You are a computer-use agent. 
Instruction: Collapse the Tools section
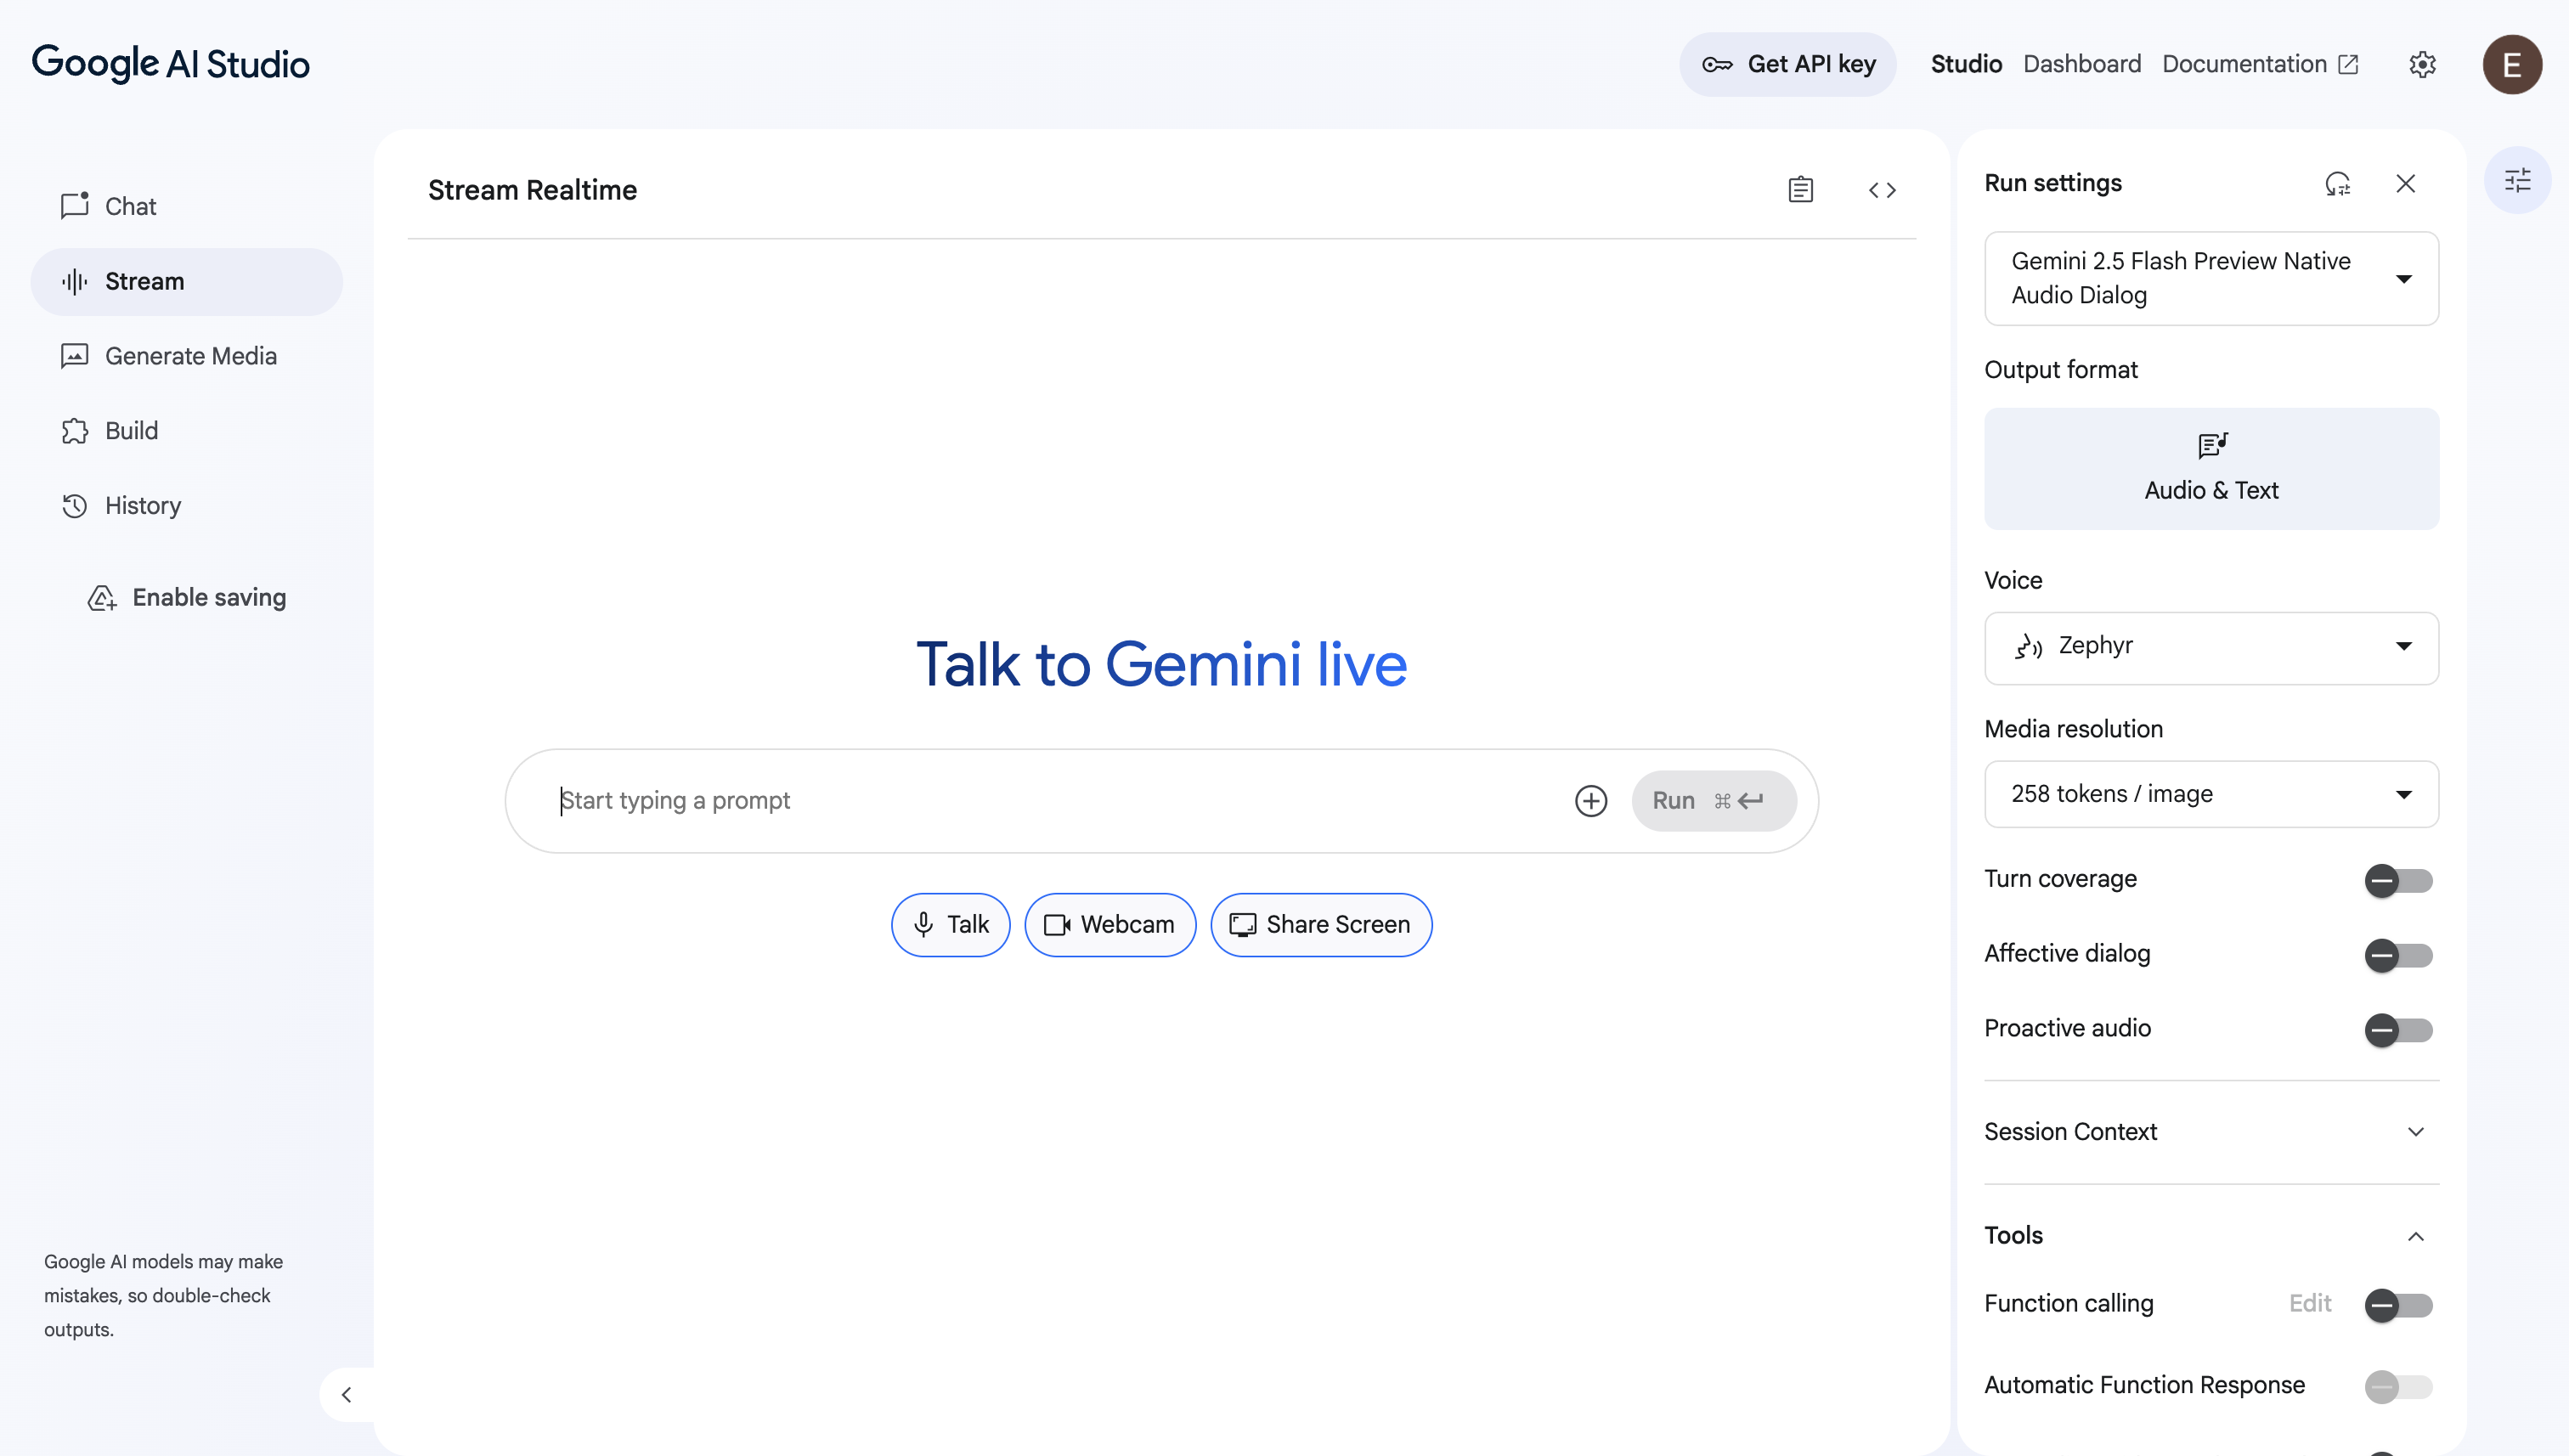point(2211,1236)
